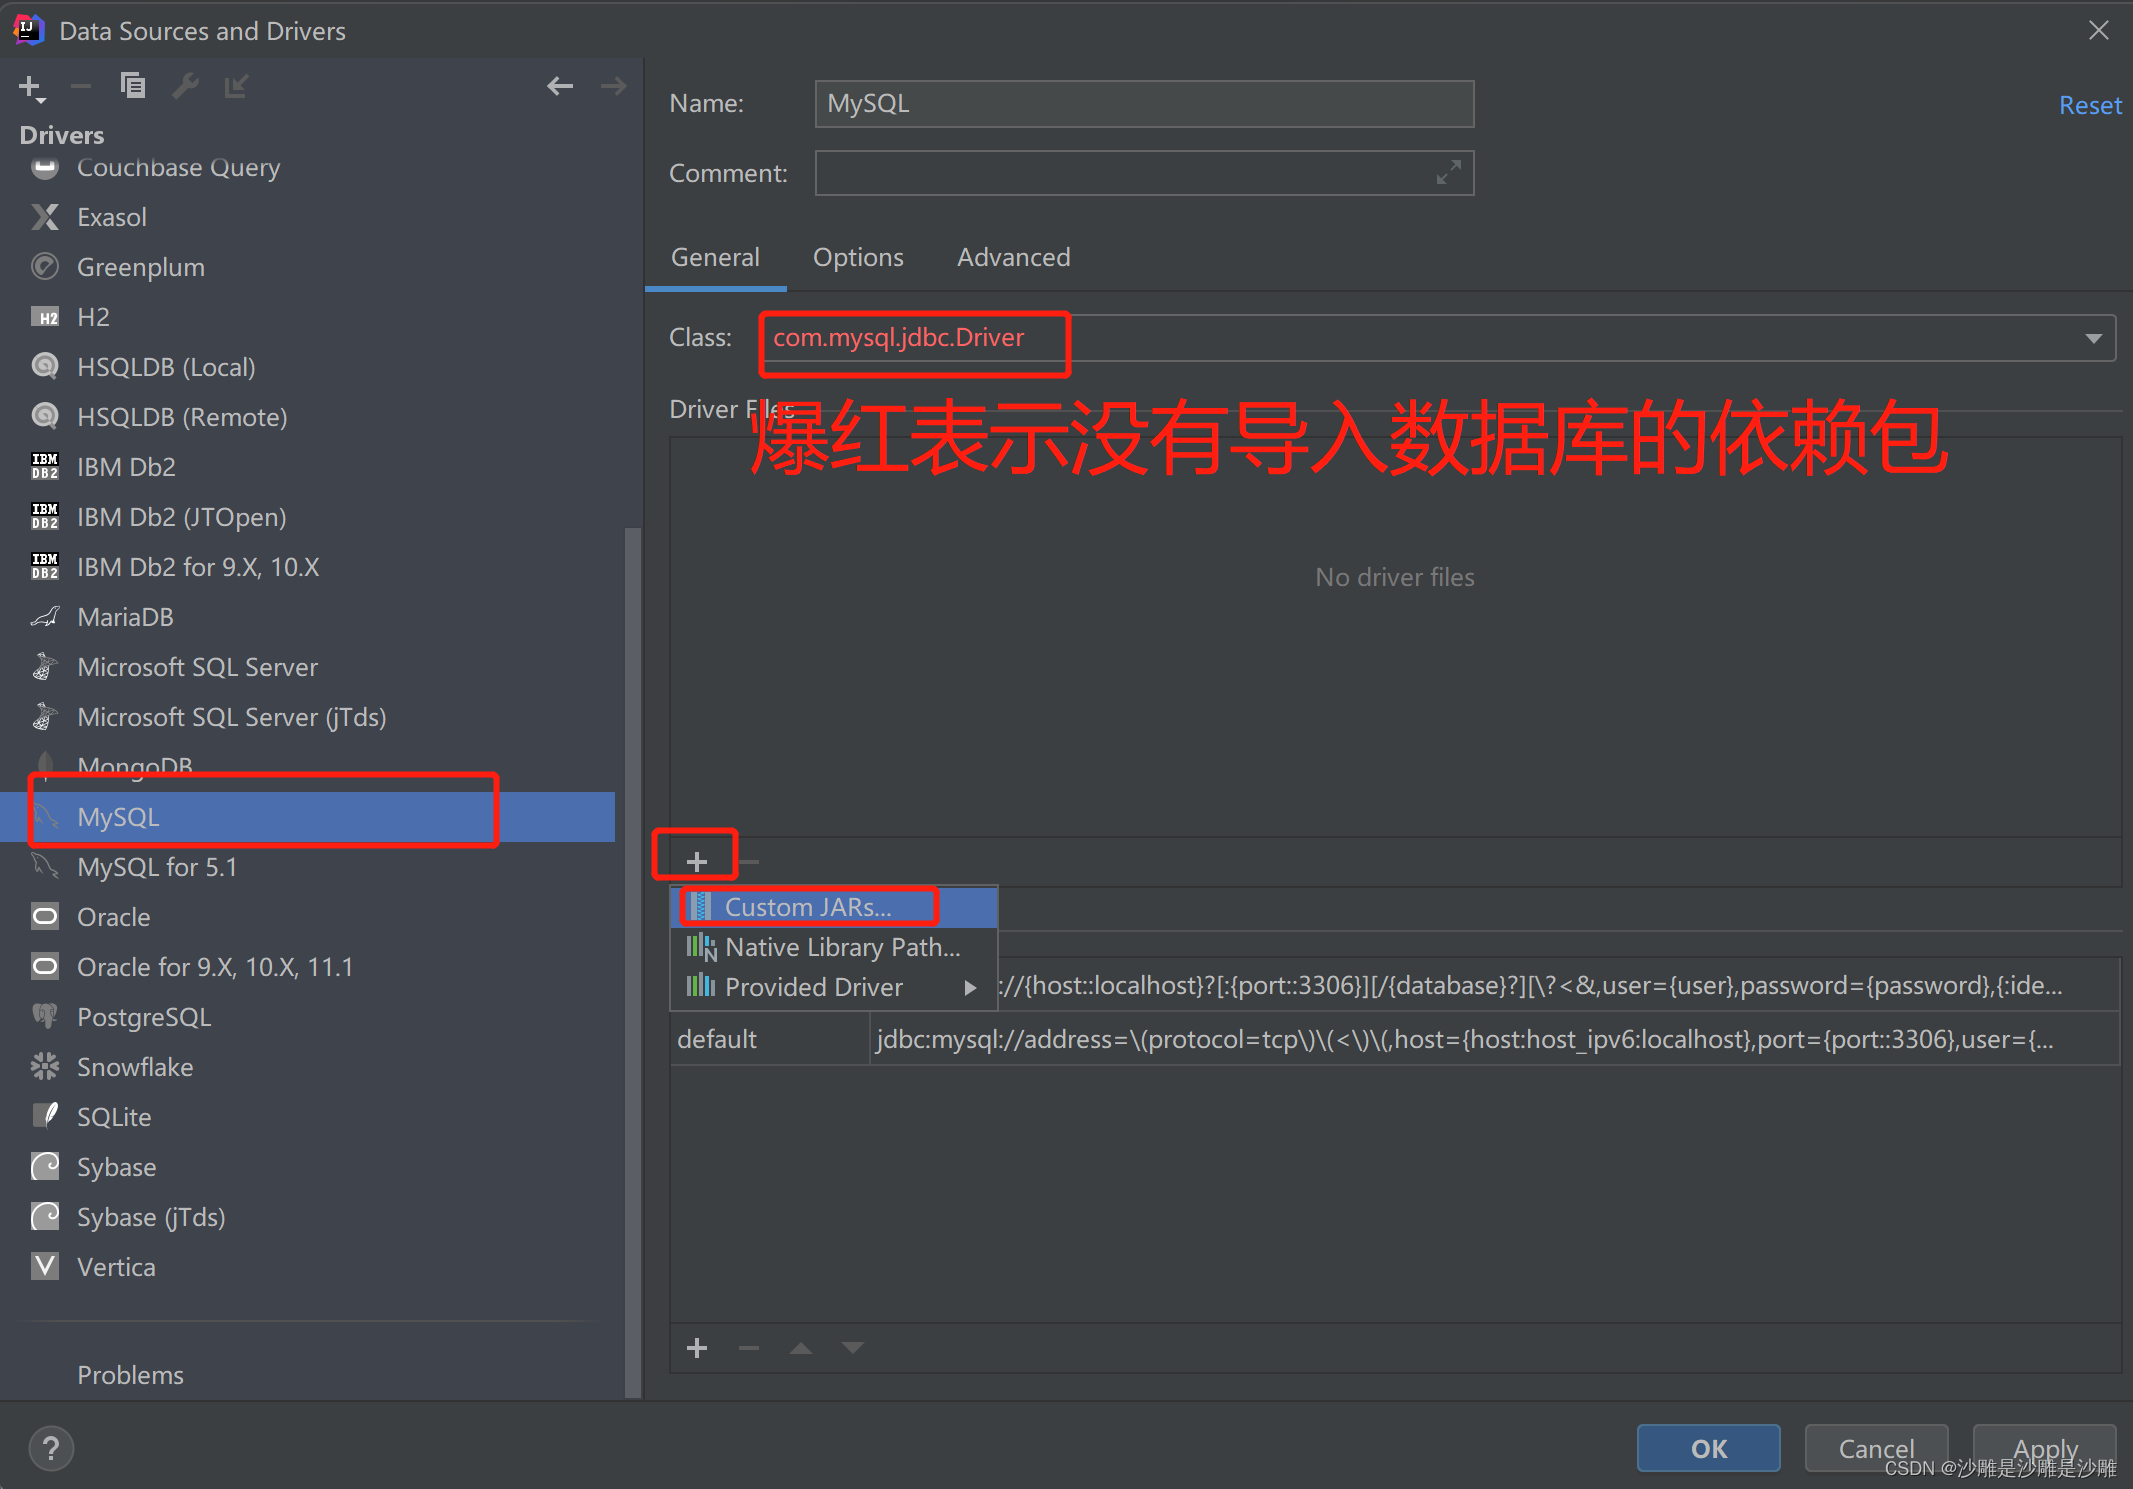
Task: Choose Native Library Path... menu entry
Action: point(834,947)
